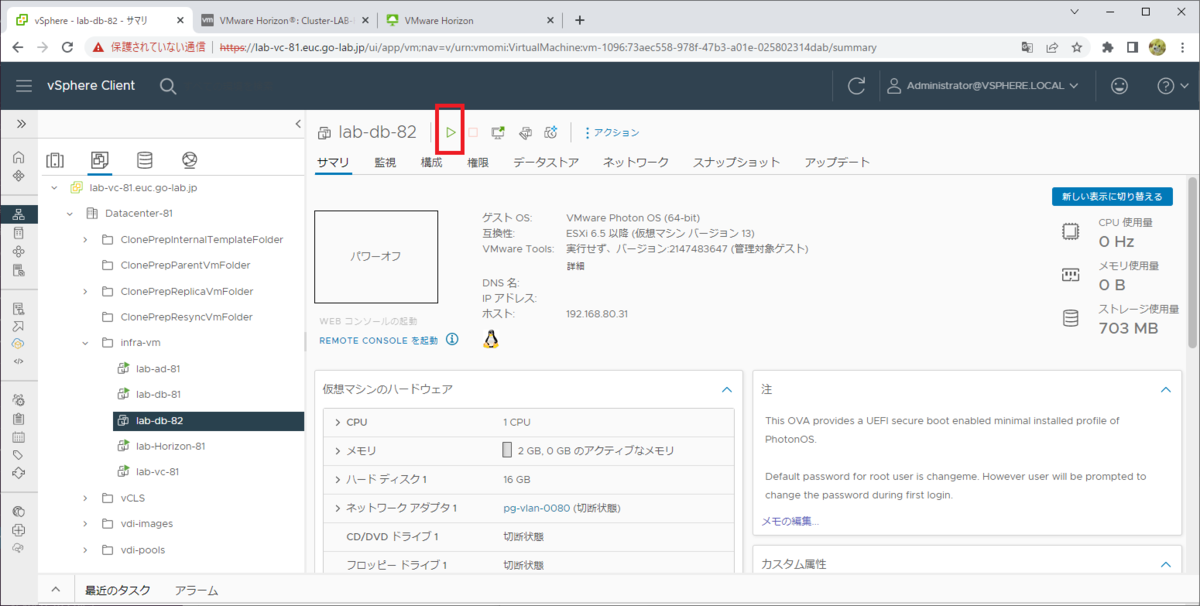
Task: Open Tags icon in the sidebar
Action: [x=18, y=454]
